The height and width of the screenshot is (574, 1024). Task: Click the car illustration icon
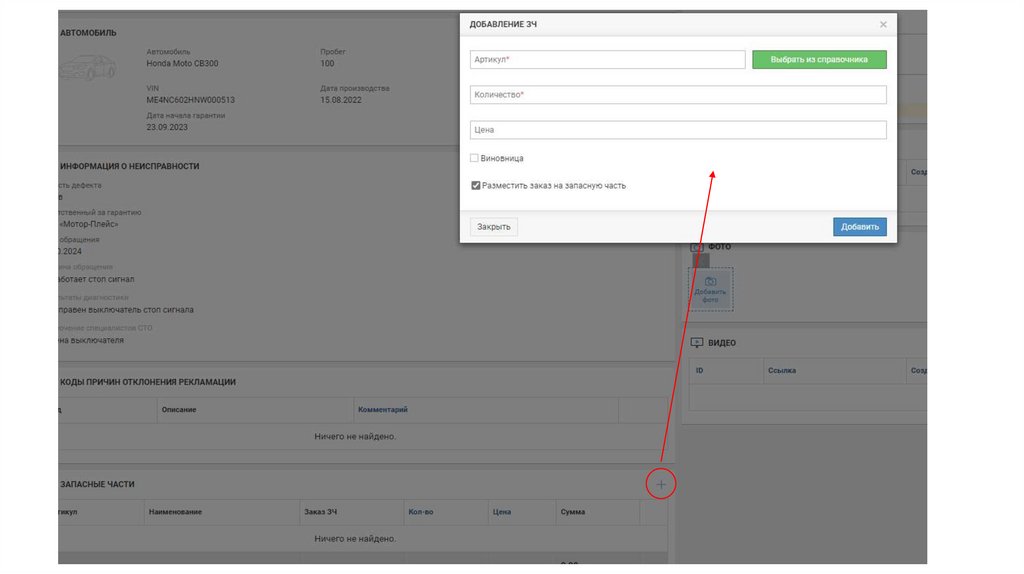point(87,69)
